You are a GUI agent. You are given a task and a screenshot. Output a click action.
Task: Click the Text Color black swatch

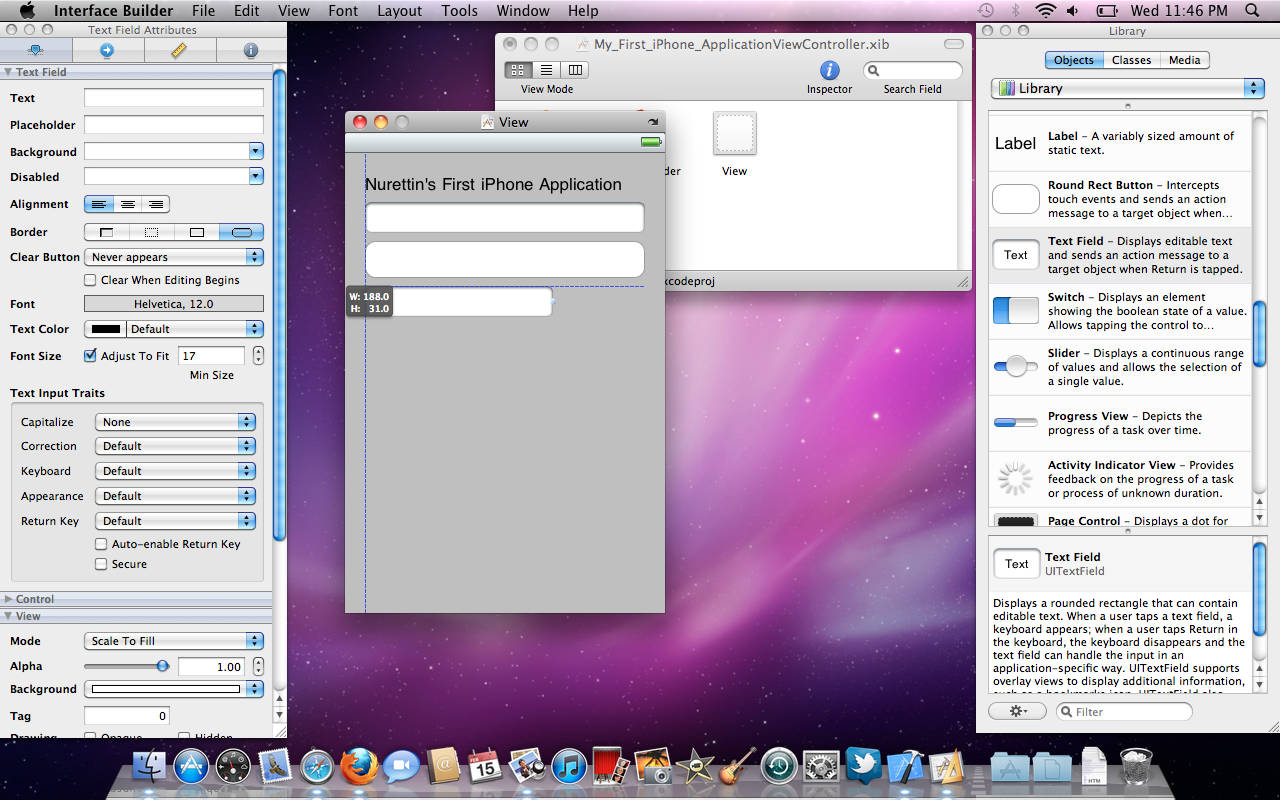pyautogui.click(x=106, y=329)
